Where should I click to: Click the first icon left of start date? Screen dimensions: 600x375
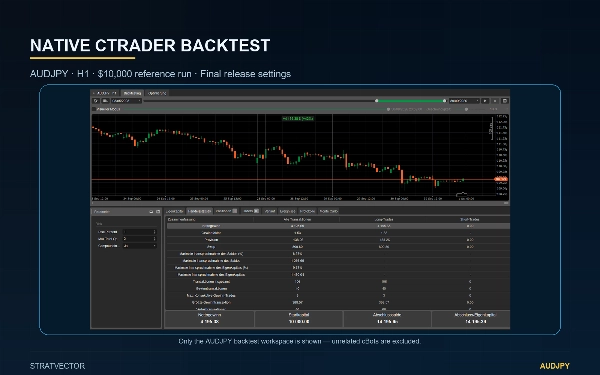pos(96,101)
